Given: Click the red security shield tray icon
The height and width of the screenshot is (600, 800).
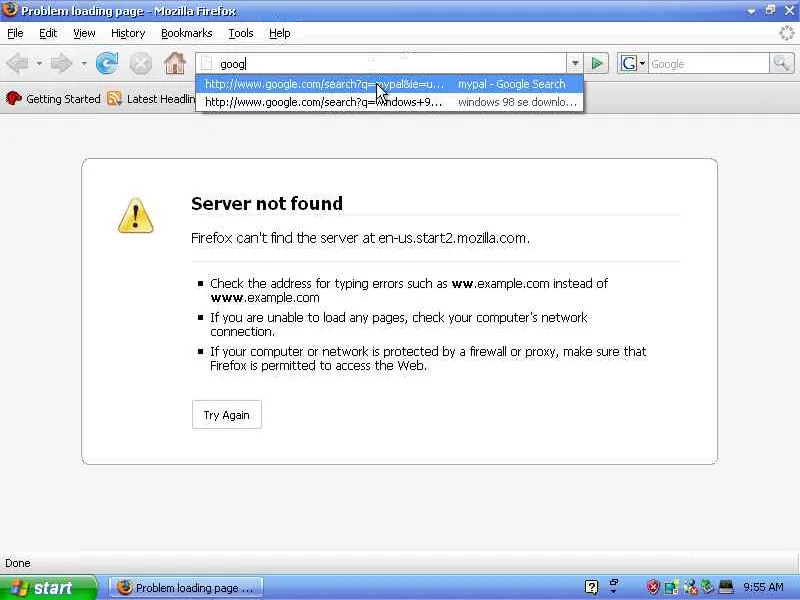Looking at the screenshot, I should pyautogui.click(x=653, y=587).
